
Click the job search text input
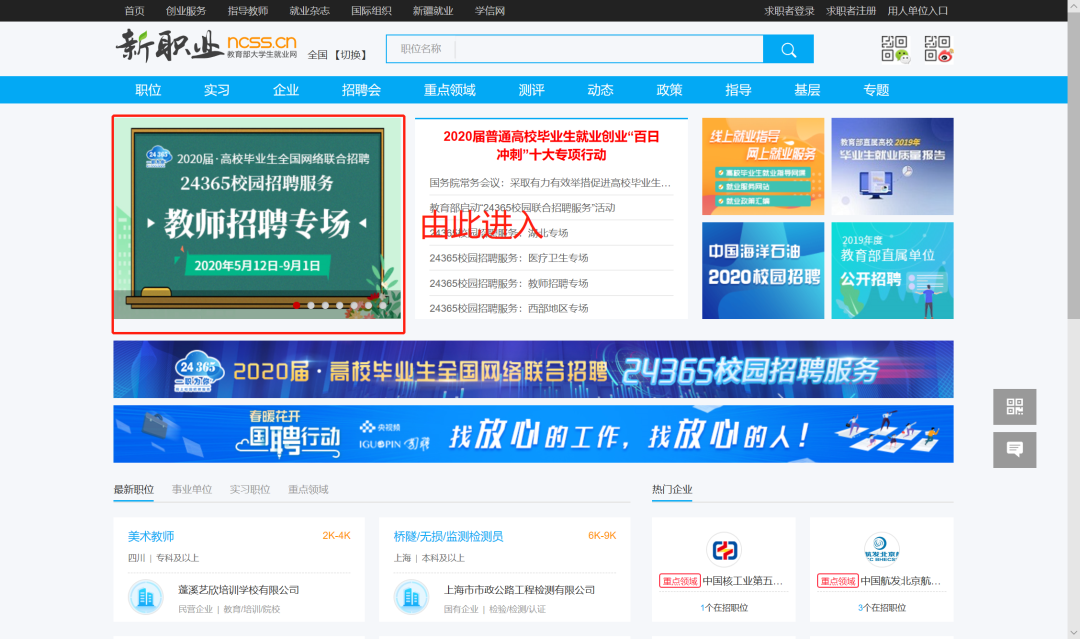point(609,49)
